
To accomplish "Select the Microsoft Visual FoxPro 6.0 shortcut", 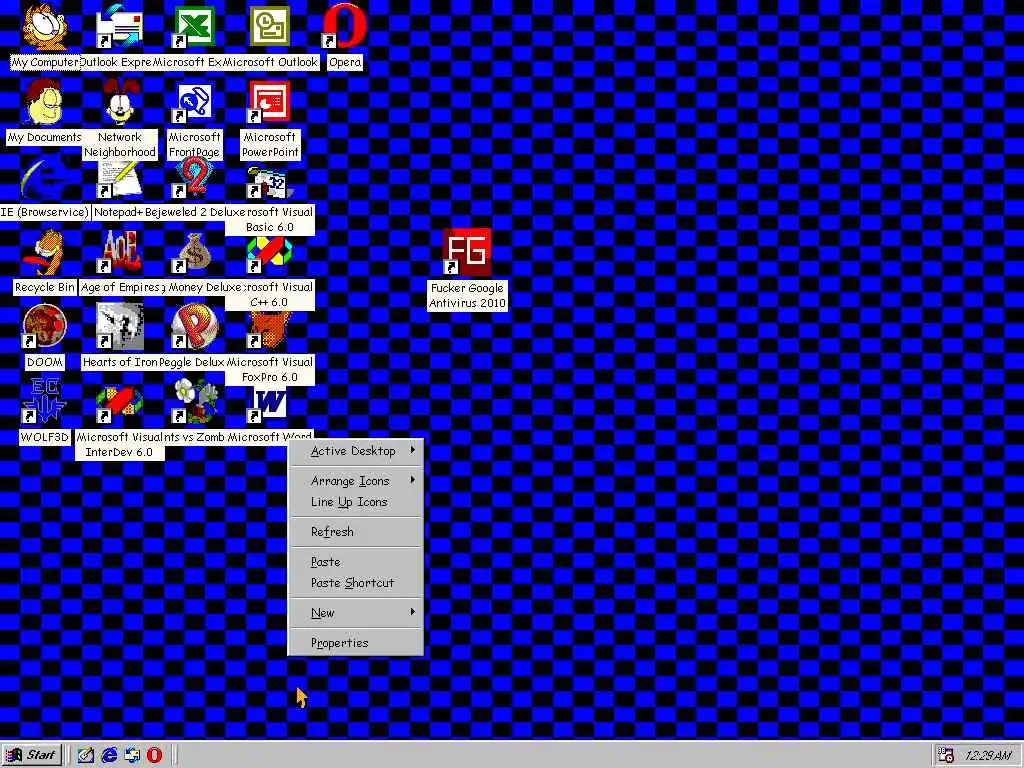I will (269, 329).
